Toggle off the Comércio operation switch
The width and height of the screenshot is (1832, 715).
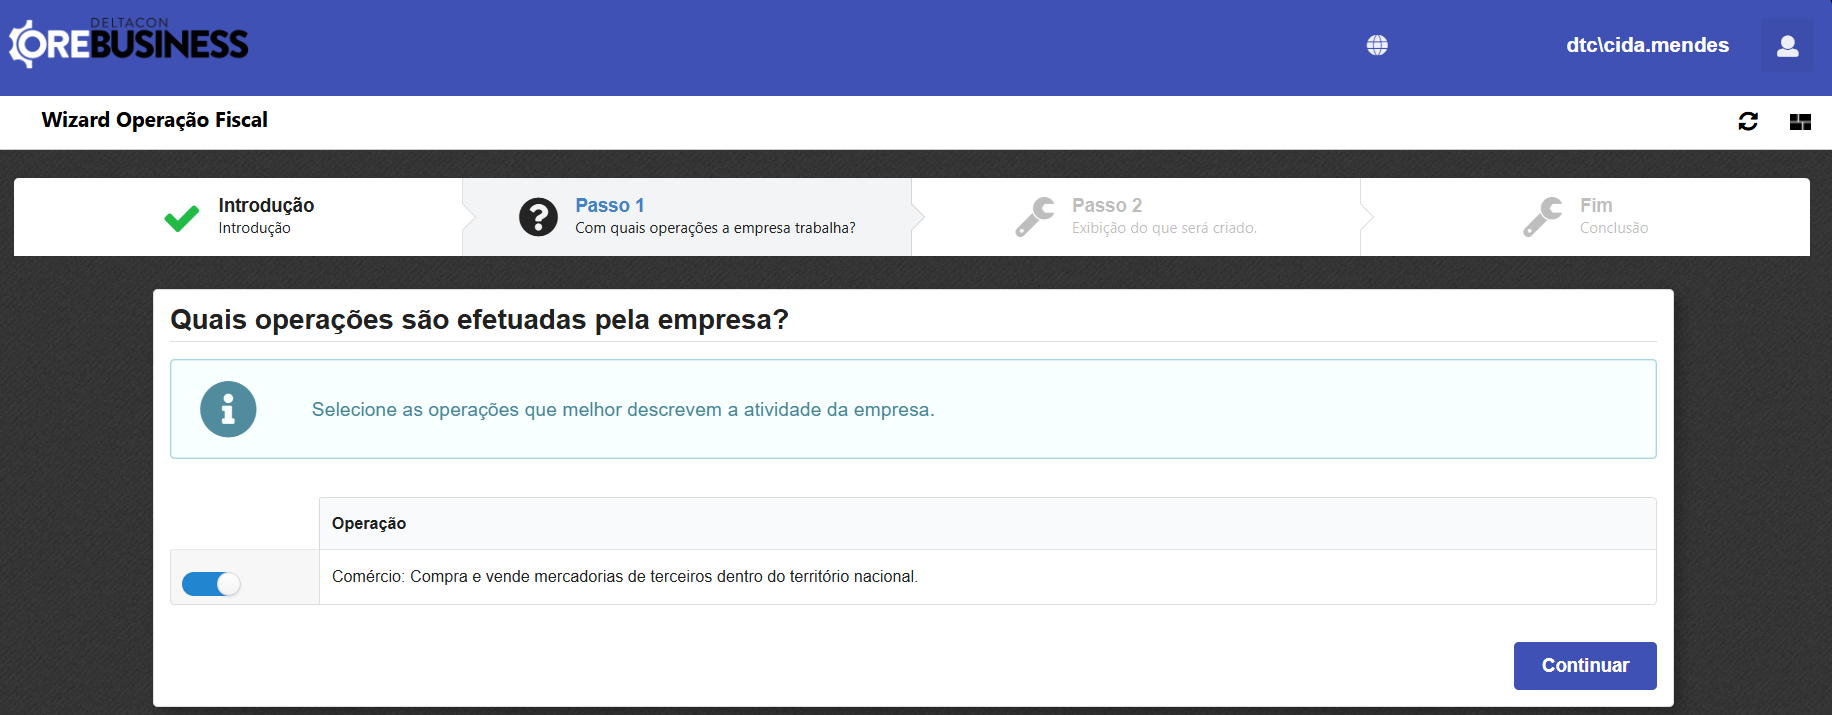[x=211, y=584]
